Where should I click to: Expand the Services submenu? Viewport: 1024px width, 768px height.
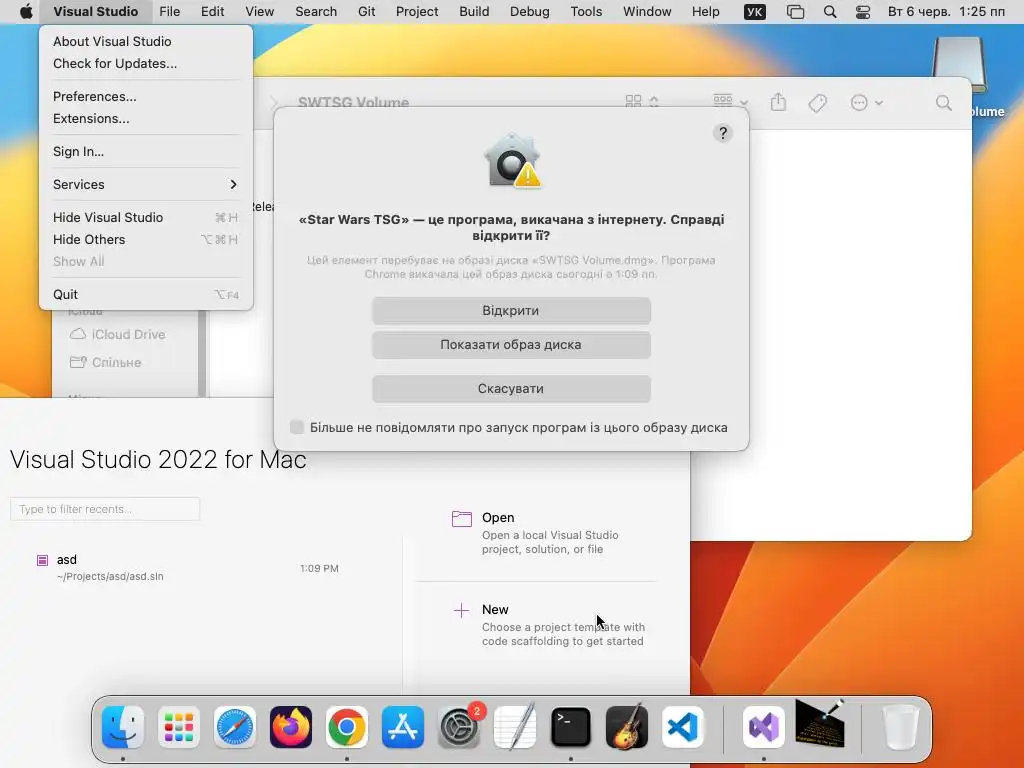145,184
